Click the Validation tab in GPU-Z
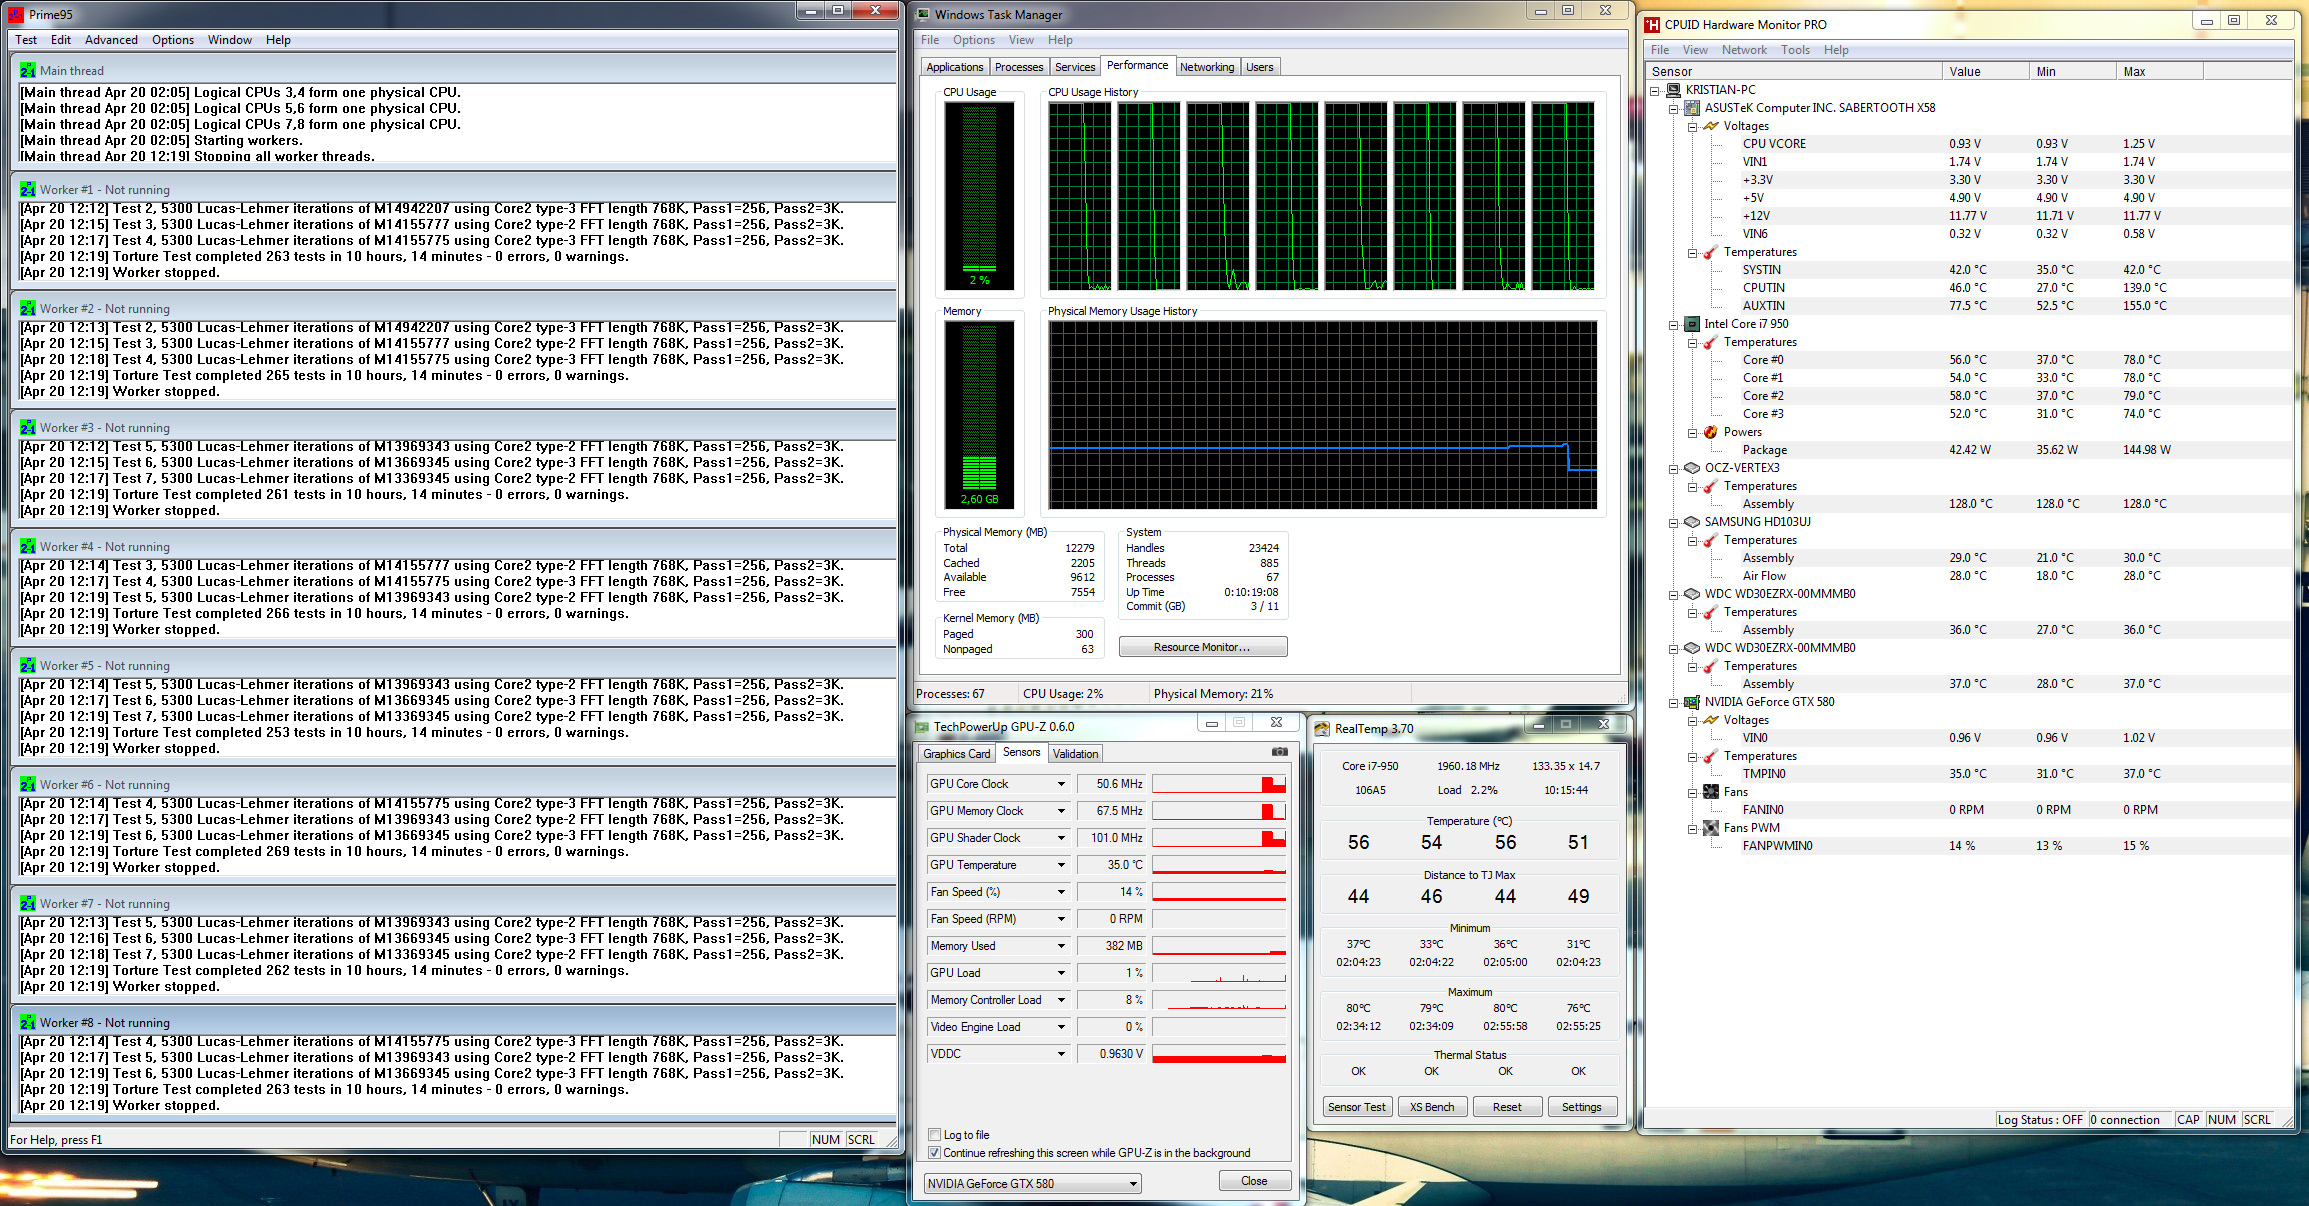2309x1206 pixels. (1075, 754)
